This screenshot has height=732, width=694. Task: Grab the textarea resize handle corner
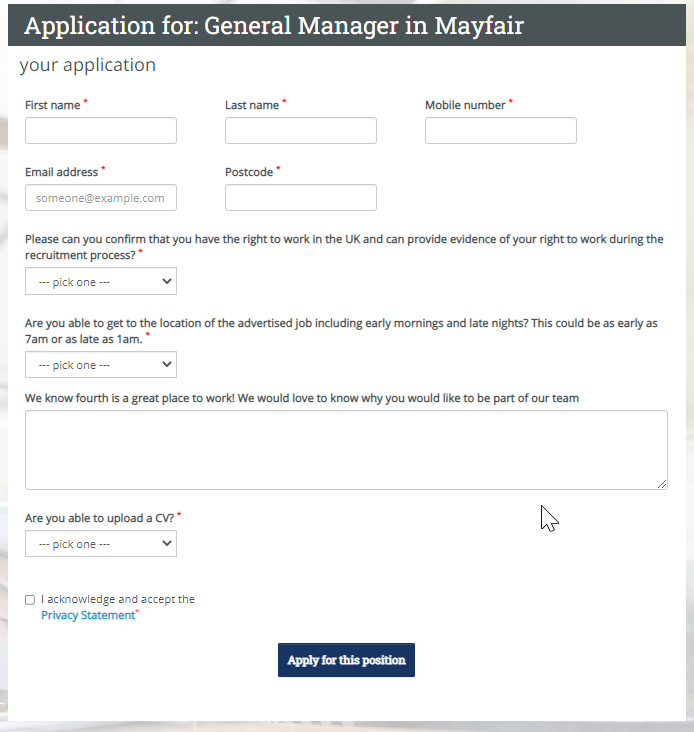[662, 485]
